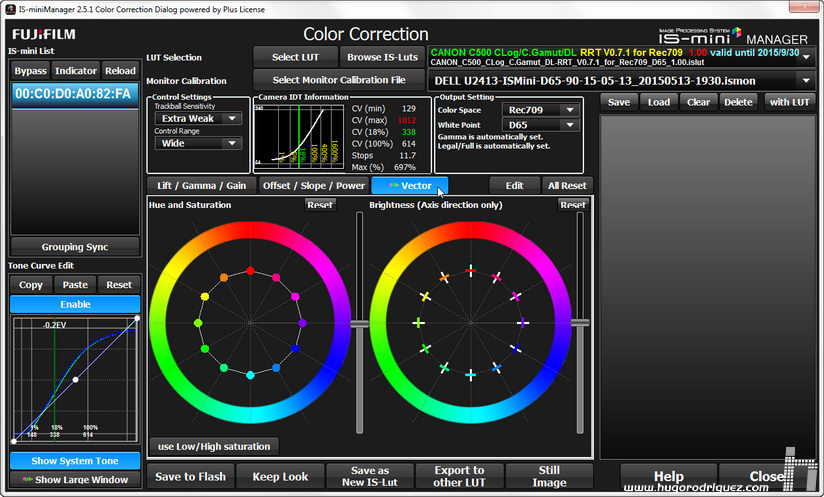Click the Select LUT button

tap(295, 57)
